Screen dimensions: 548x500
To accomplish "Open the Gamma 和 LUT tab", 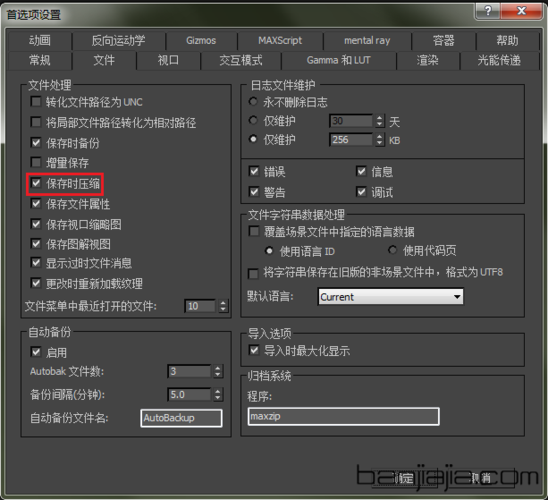I will [x=338, y=60].
